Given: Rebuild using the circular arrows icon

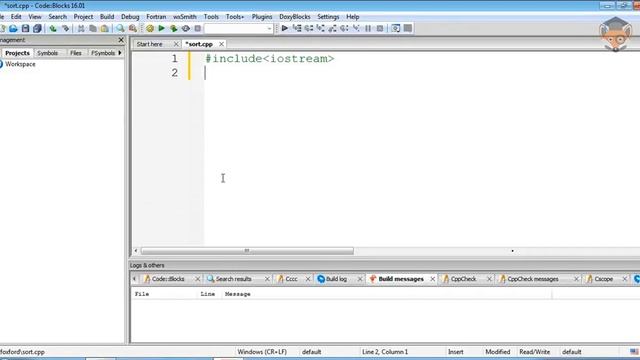Looking at the screenshot, I should coord(186,29).
